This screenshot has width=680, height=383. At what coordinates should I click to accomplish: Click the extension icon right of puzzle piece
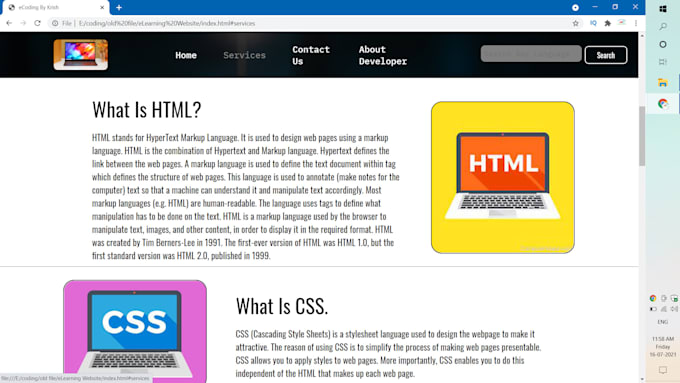[x=622, y=23]
